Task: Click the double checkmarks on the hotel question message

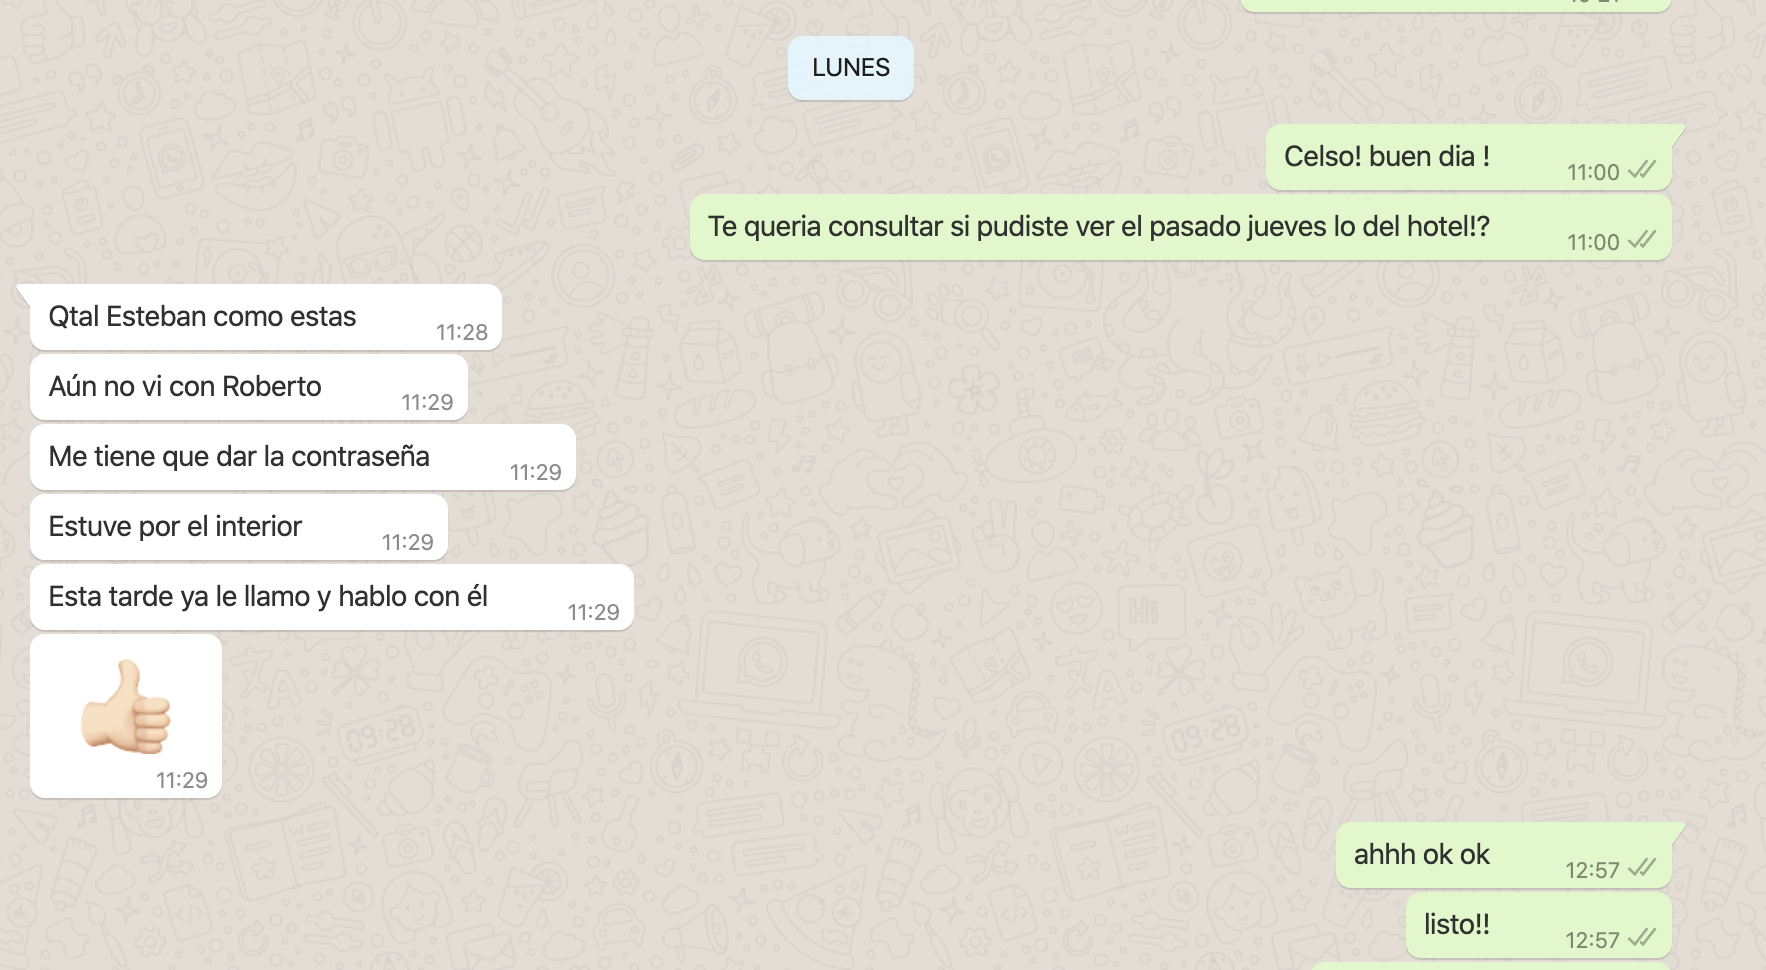Action: (1642, 240)
